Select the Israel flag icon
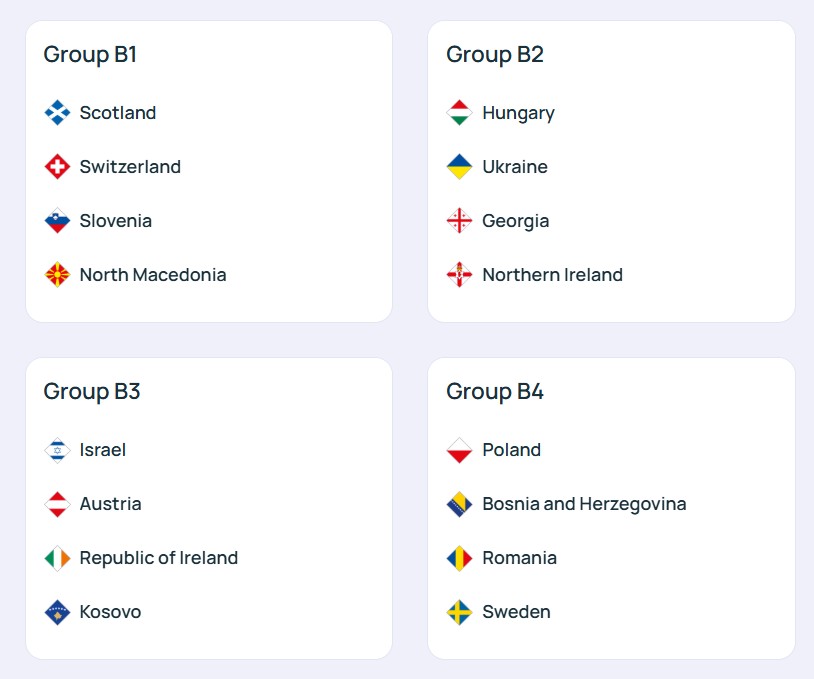This screenshot has width=814, height=679. coord(58,450)
